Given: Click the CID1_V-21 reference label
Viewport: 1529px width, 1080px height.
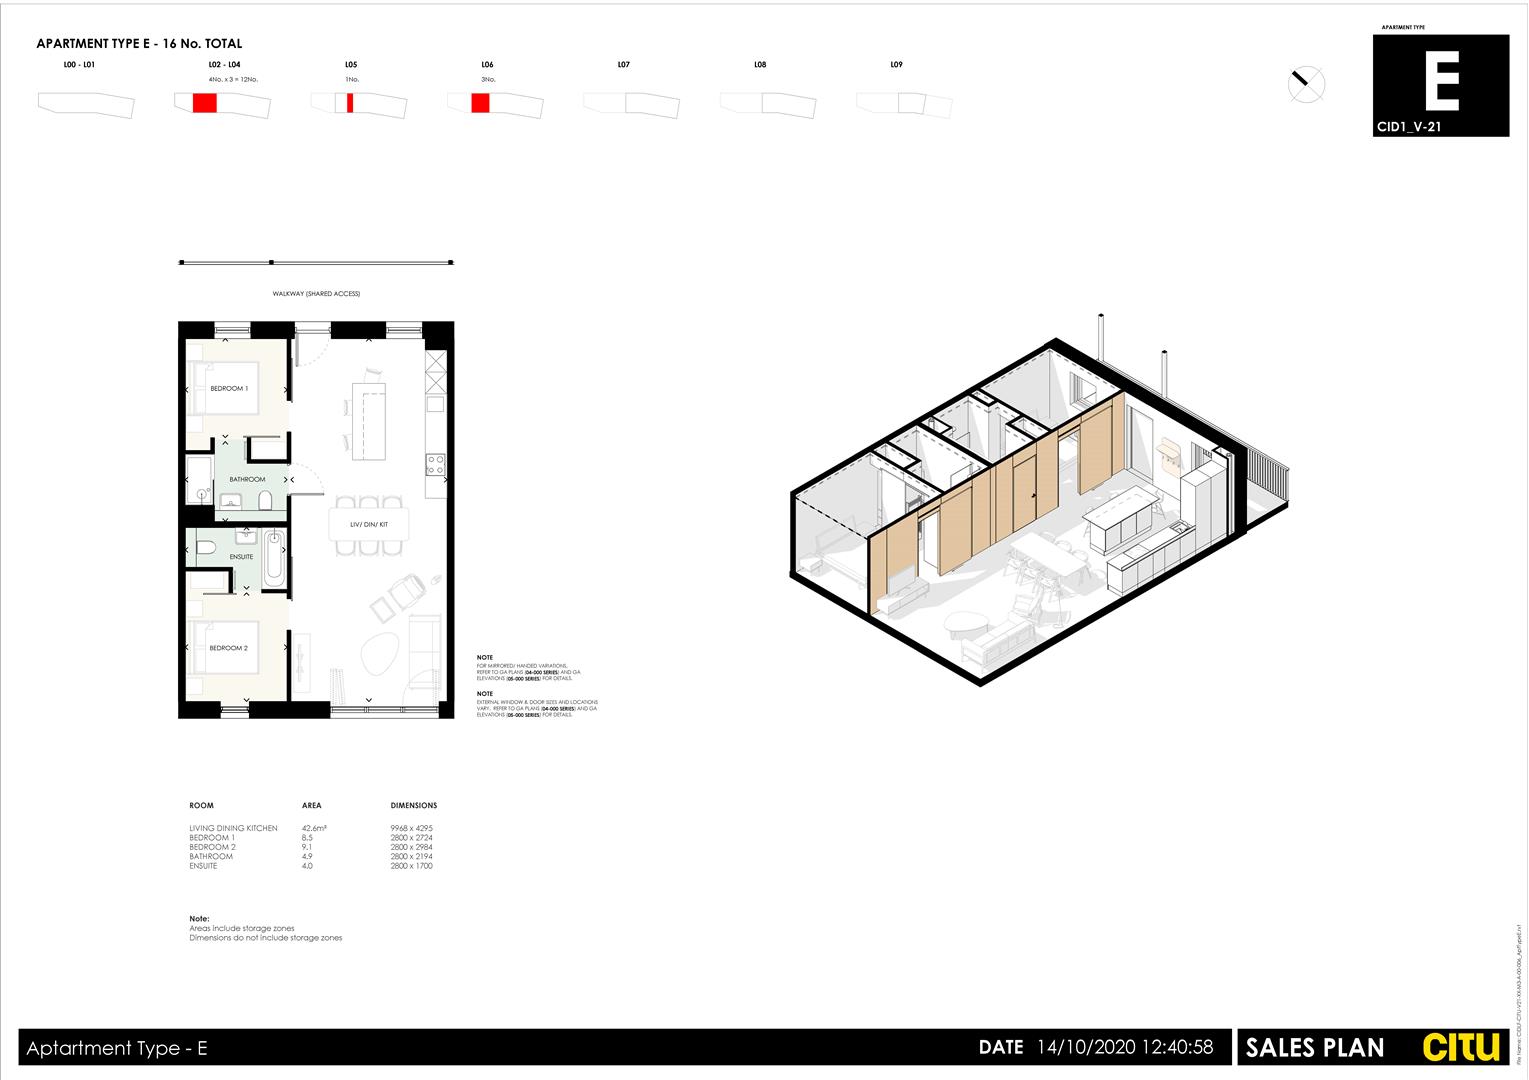Looking at the screenshot, I should pos(1410,127).
